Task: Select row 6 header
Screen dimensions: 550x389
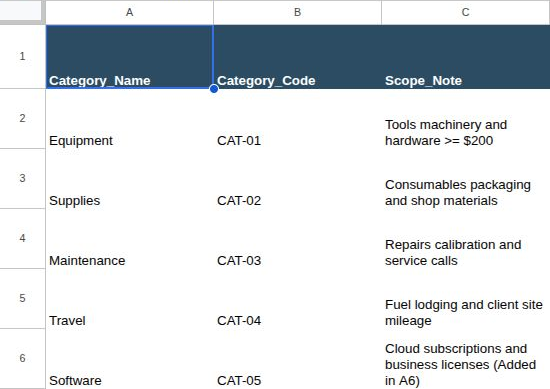Action: (22, 358)
